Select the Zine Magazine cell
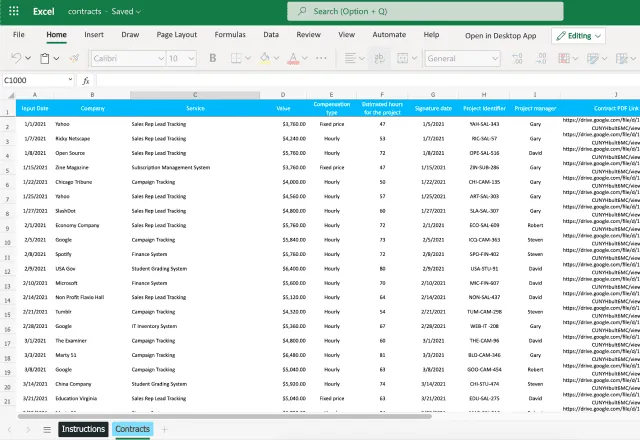The image size is (640, 440). click(92, 167)
